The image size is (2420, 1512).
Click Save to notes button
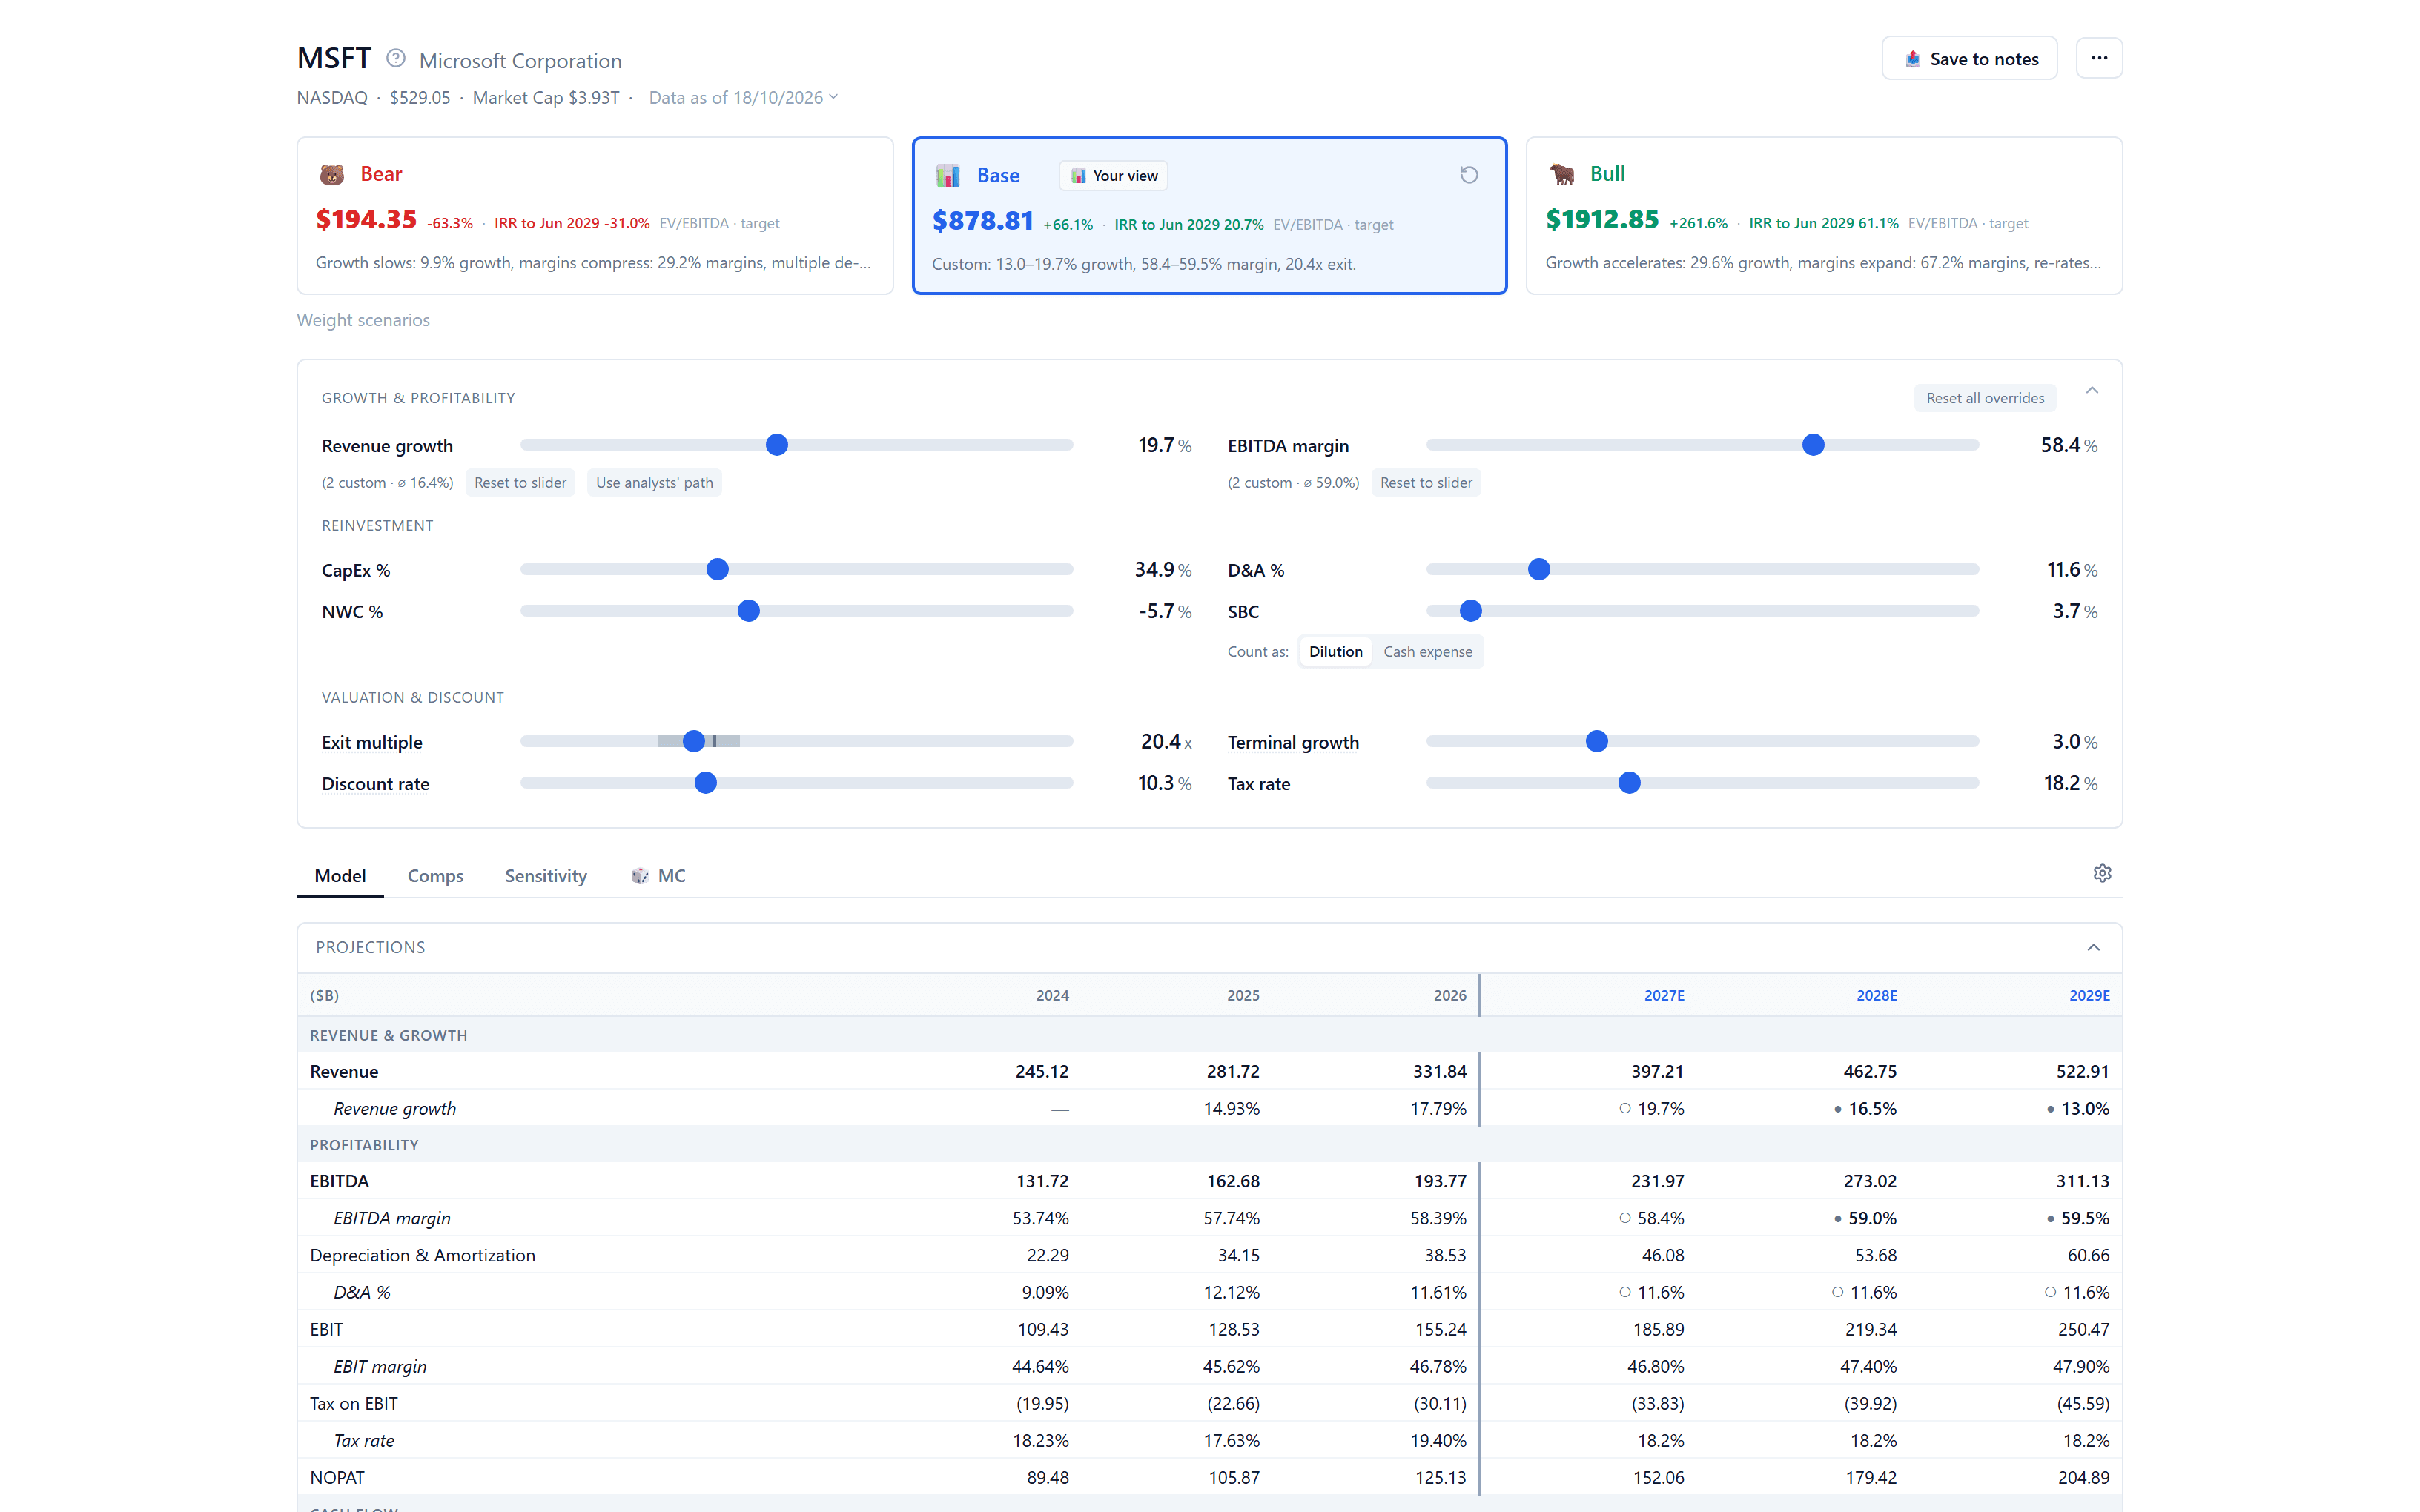tap(1969, 59)
